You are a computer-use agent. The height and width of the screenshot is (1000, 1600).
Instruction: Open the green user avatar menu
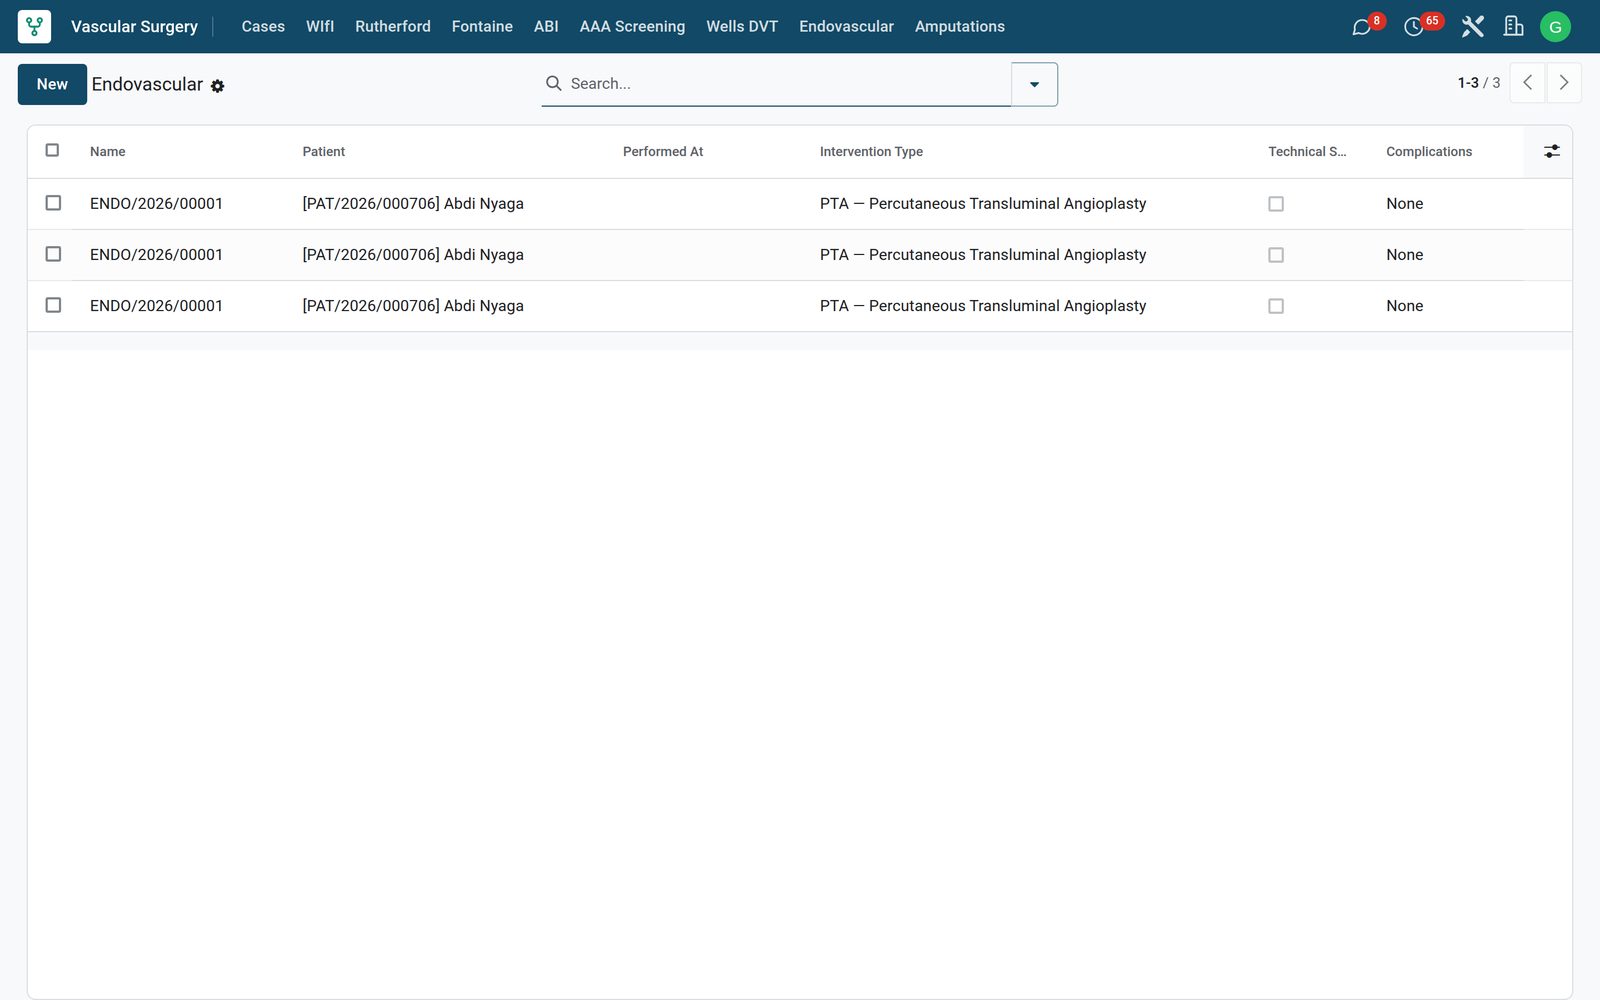coord(1555,27)
